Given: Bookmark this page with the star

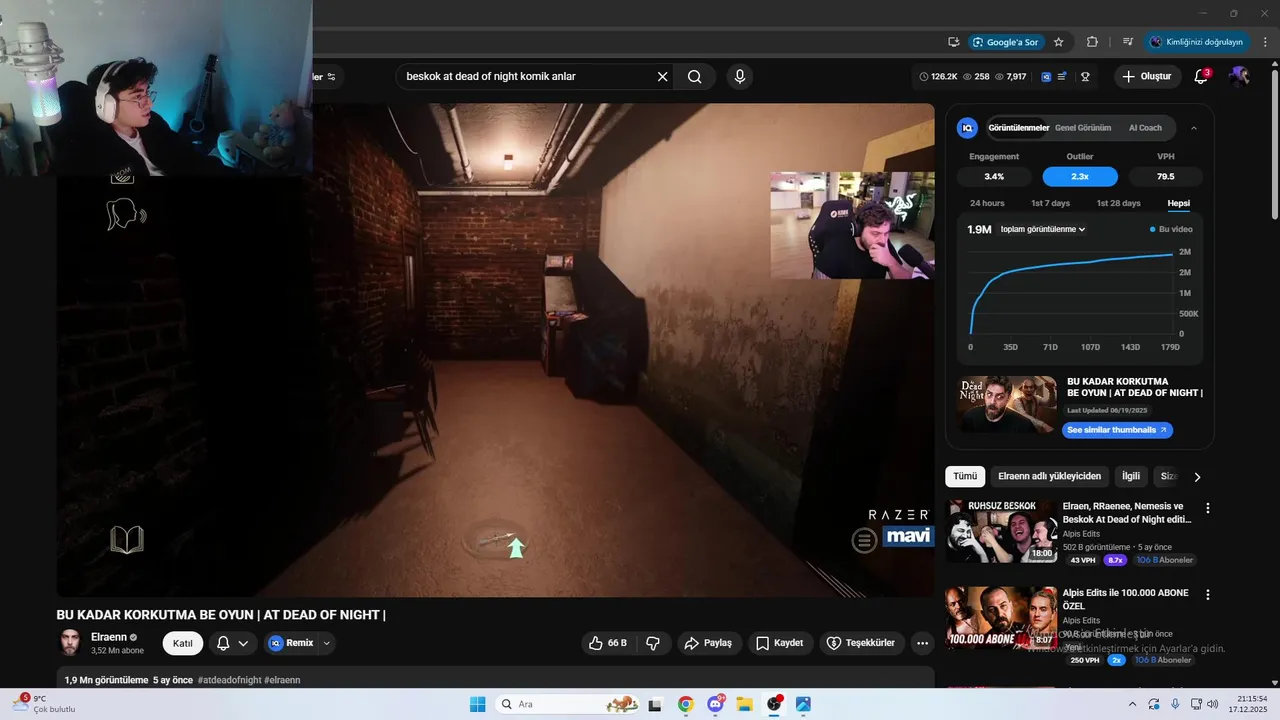Looking at the screenshot, I should pyautogui.click(x=1059, y=42).
